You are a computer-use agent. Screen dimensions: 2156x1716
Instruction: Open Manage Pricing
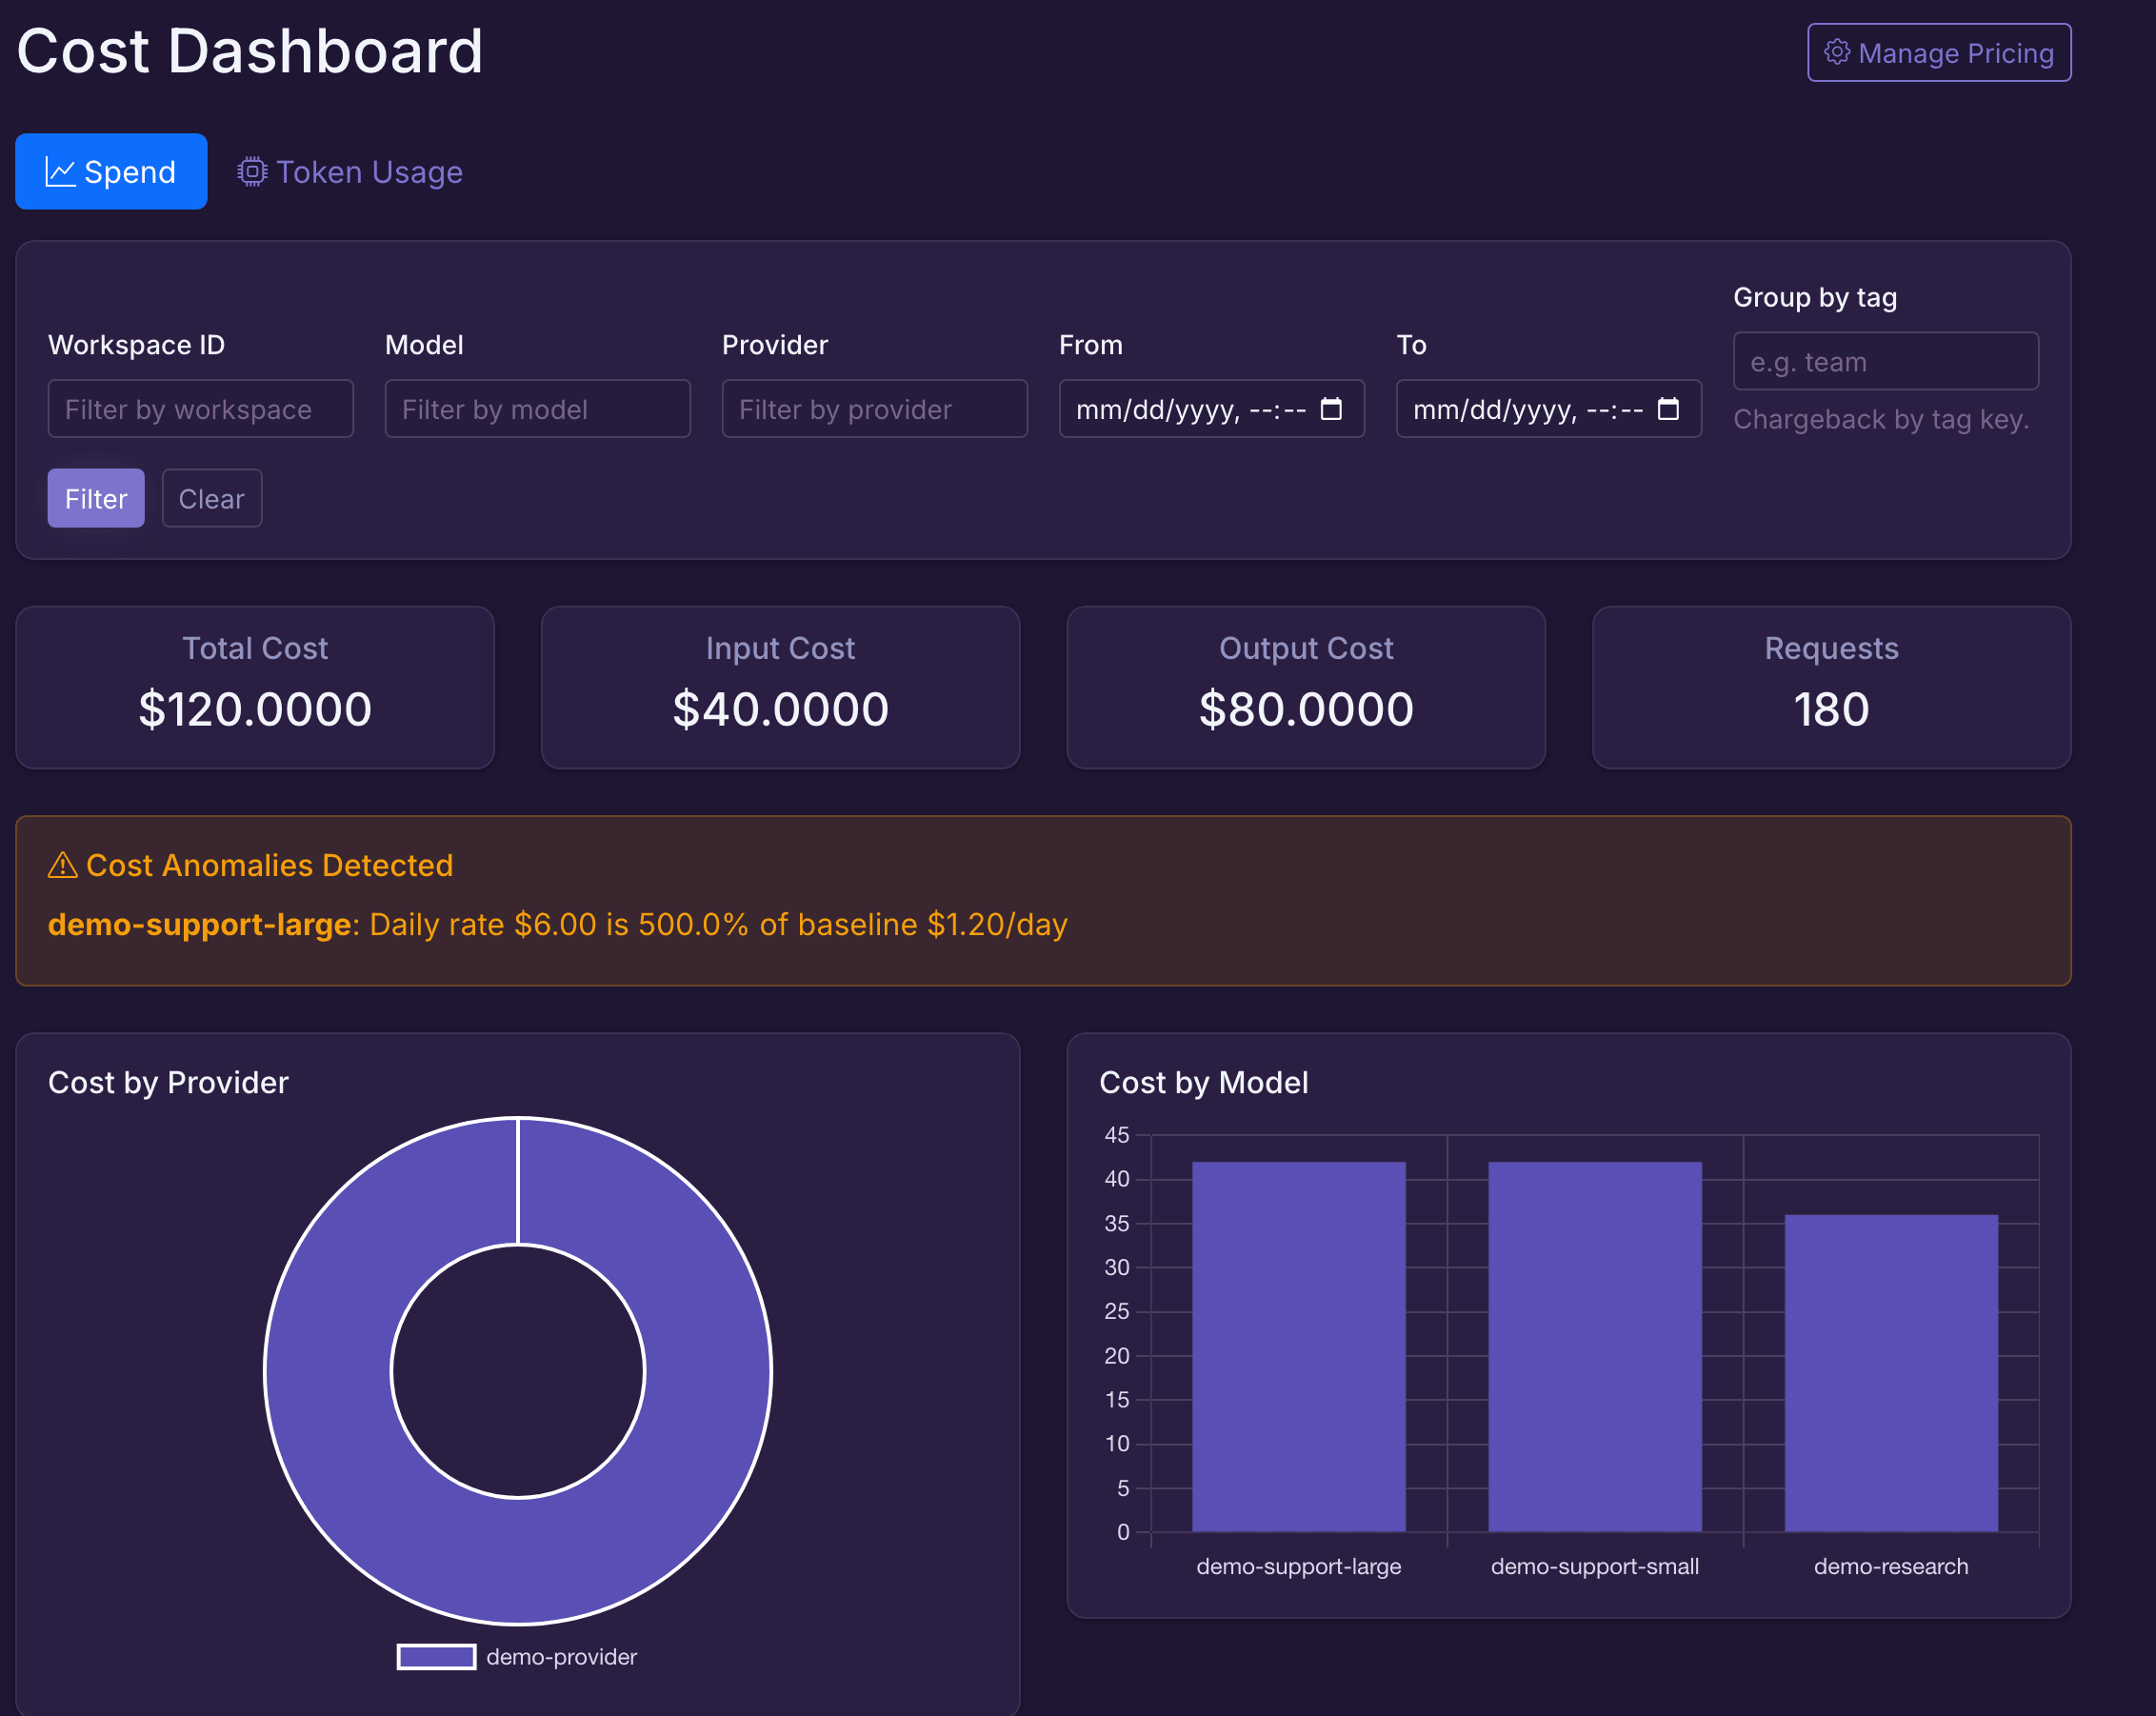(1939, 53)
